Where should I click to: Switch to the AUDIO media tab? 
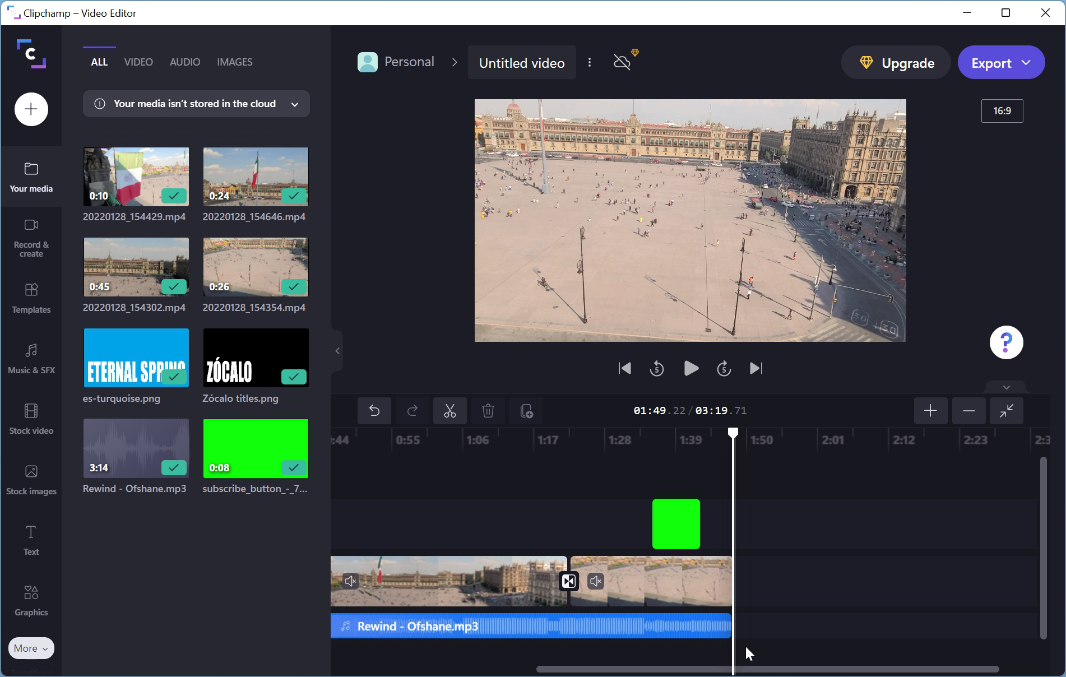tap(185, 62)
